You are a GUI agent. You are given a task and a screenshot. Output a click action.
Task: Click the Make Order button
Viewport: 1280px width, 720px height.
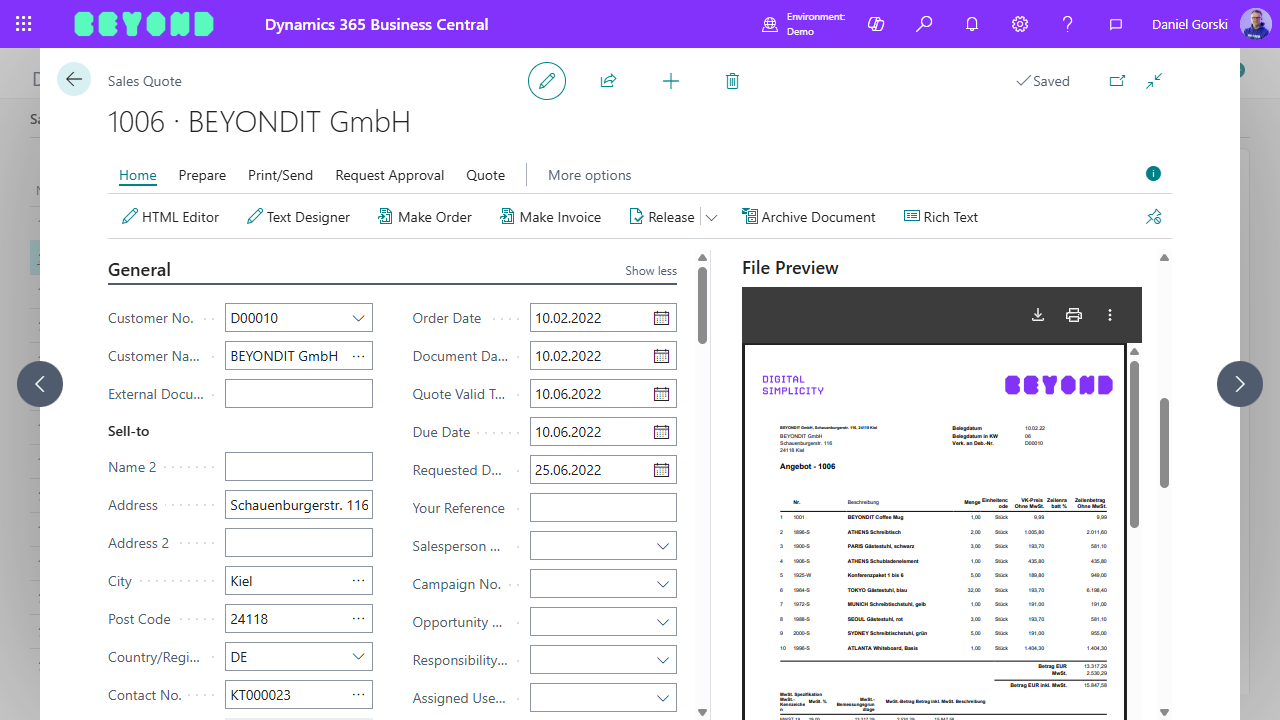coord(425,217)
